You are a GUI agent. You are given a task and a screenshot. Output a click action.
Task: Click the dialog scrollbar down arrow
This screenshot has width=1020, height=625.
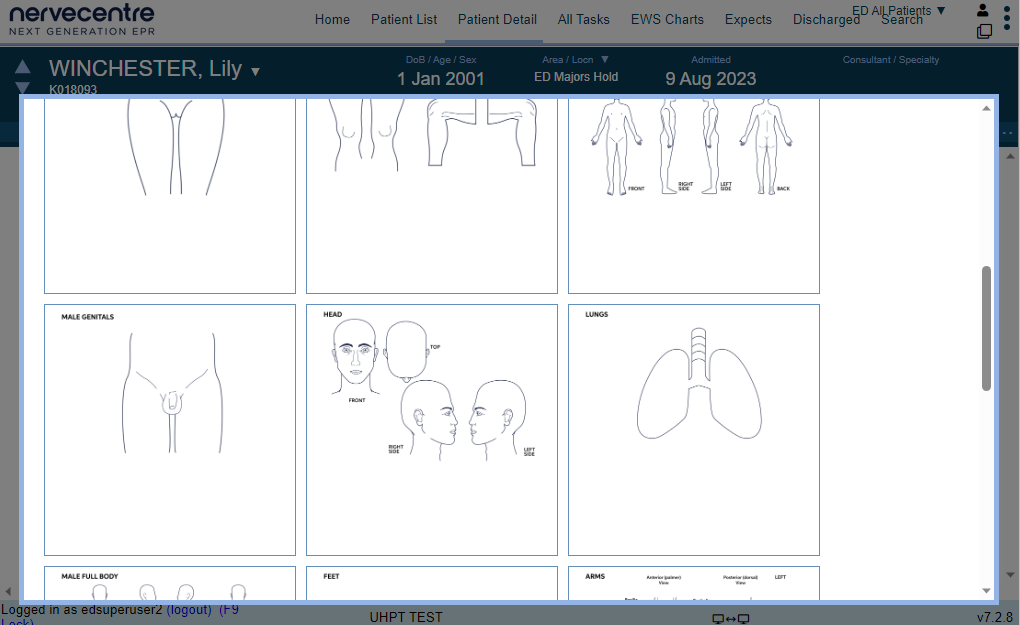pyautogui.click(x=986, y=591)
